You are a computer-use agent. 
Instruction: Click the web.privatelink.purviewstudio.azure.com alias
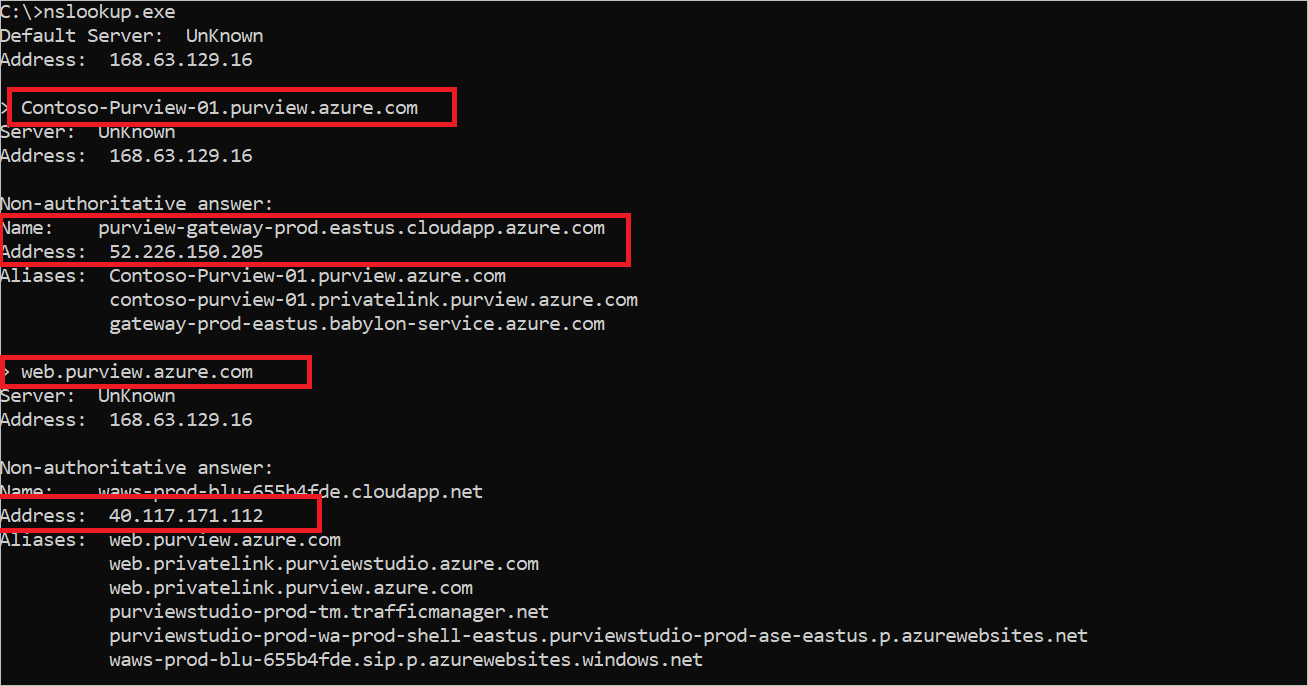tap(324, 564)
